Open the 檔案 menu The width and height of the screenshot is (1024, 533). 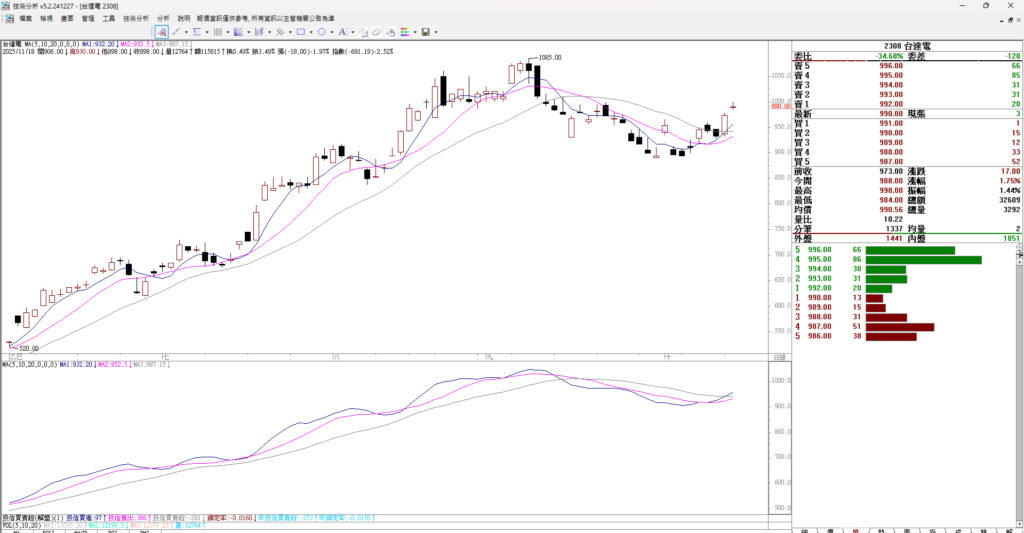coord(25,18)
